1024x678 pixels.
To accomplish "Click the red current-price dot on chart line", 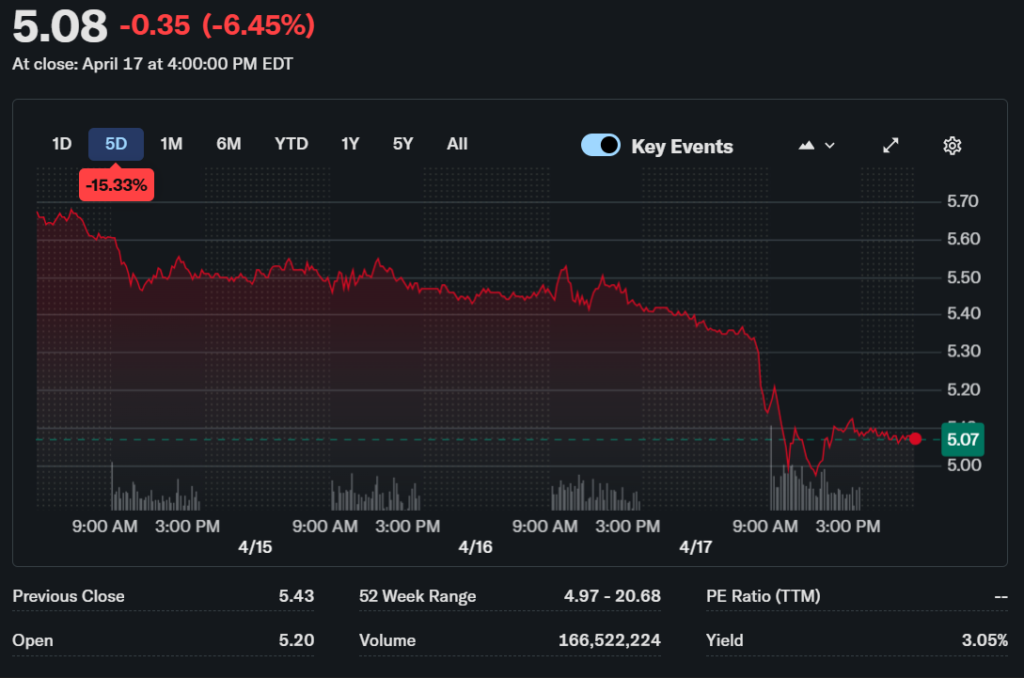I will [x=915, y=438].
